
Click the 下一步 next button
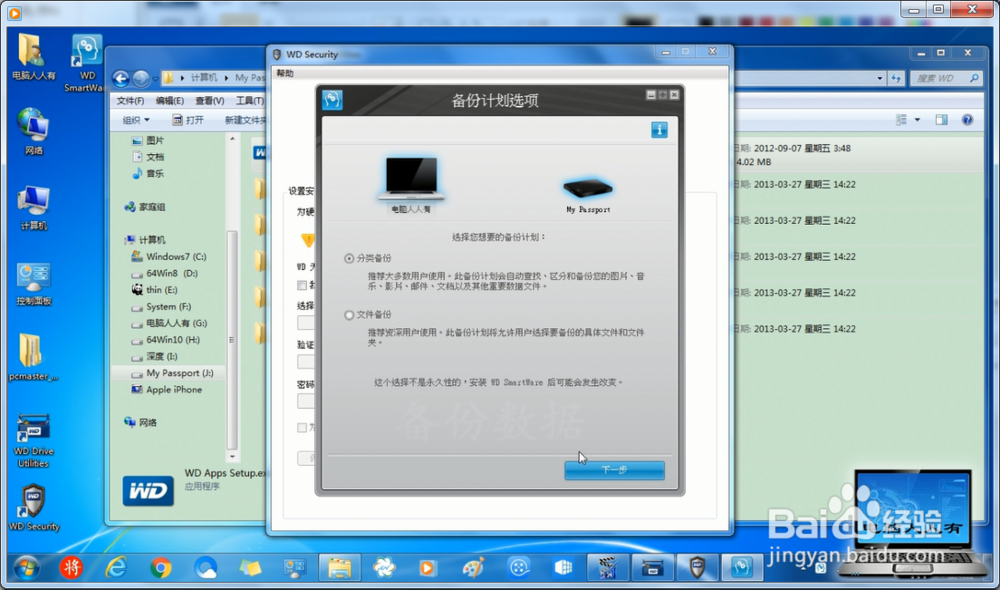click(614, 470)
